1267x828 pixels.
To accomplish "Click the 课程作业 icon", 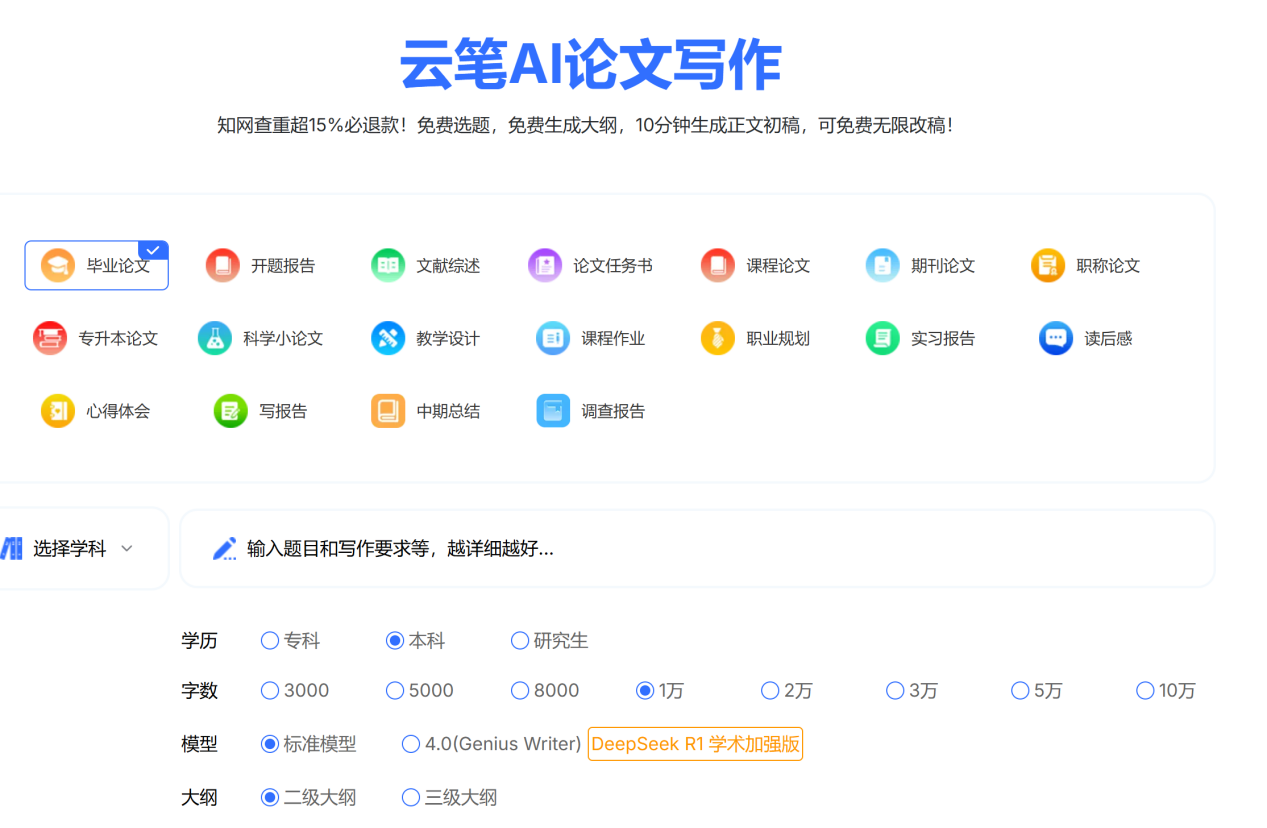I will click(x=553, y=338).
